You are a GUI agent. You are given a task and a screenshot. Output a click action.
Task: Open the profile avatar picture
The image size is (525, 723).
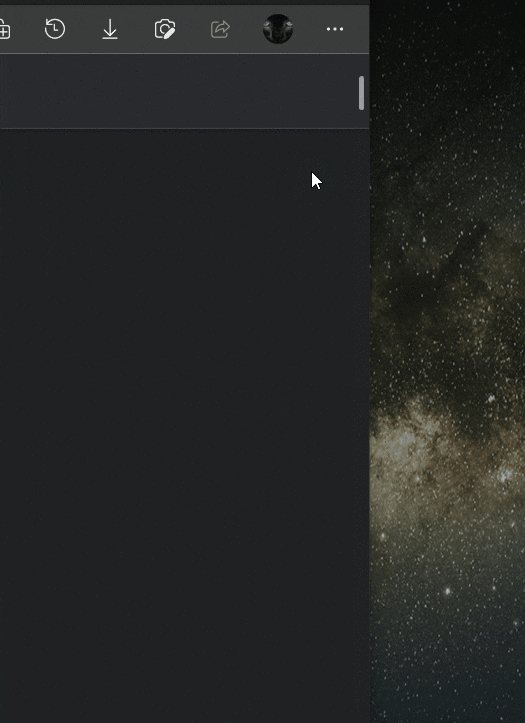click(278, 29)
